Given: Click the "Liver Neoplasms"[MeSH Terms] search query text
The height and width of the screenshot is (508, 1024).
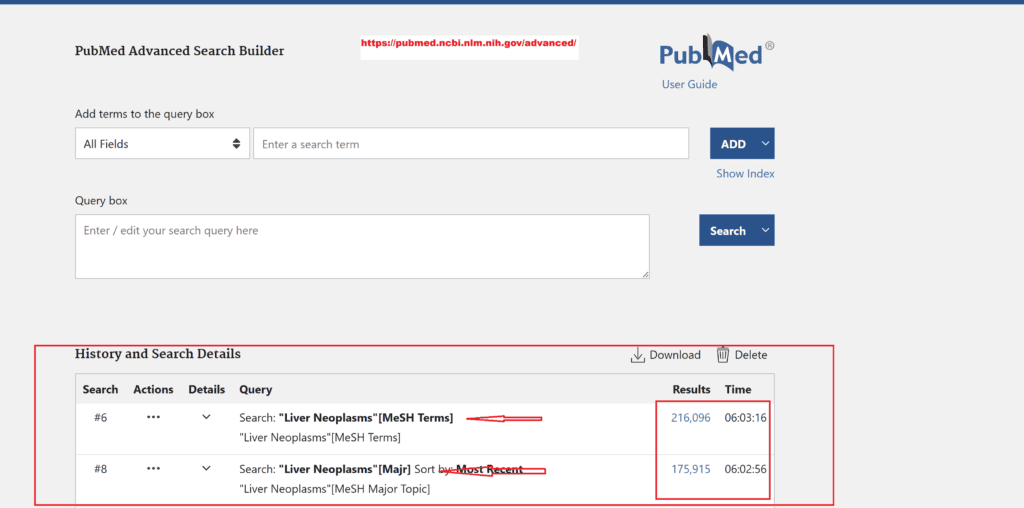Looking at the screenshot, I should (366, 418).
